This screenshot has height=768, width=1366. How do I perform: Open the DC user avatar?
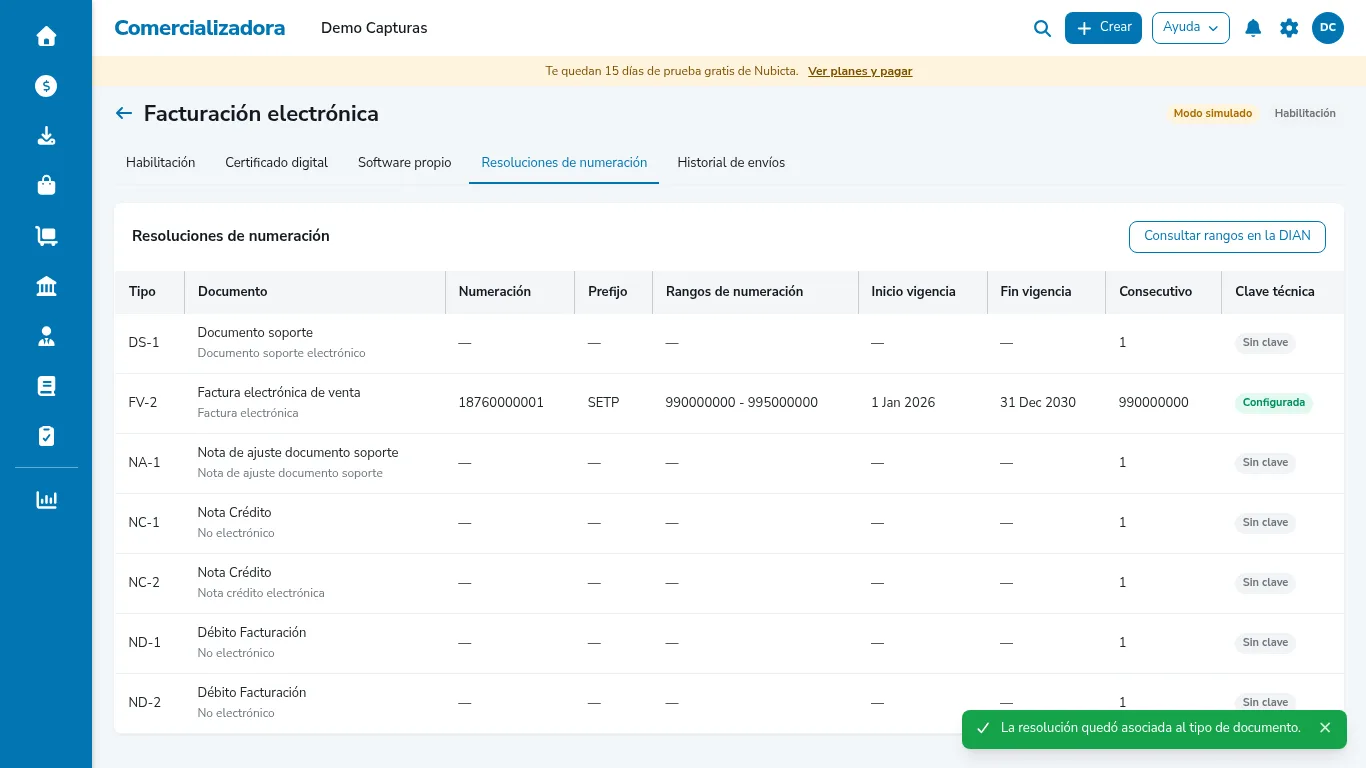point(1328,28)
